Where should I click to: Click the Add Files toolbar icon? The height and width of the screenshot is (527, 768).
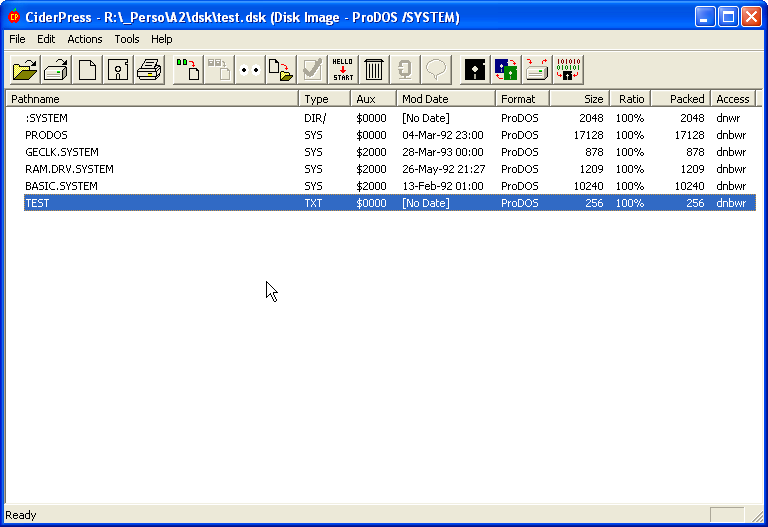pos(188,70)
